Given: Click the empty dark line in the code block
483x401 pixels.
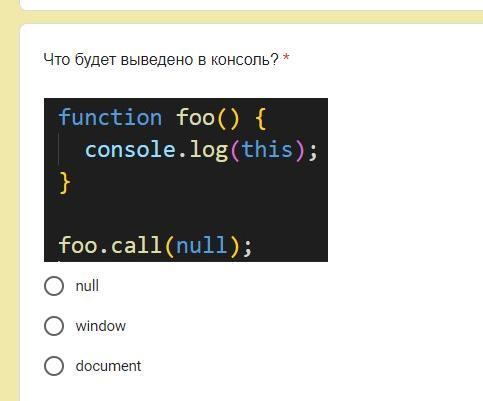Looking at the screenshot, I should point(186,214).
